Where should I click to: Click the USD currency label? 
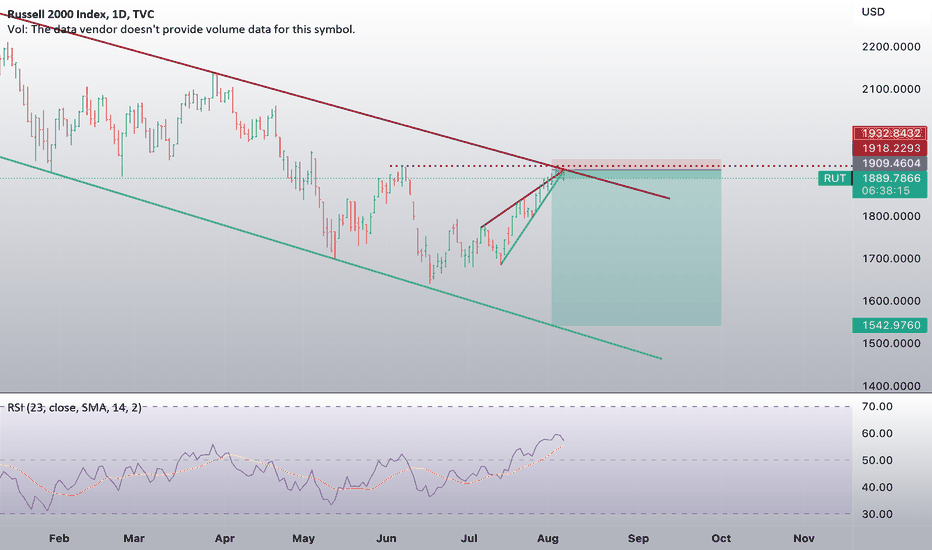(873, 12)
